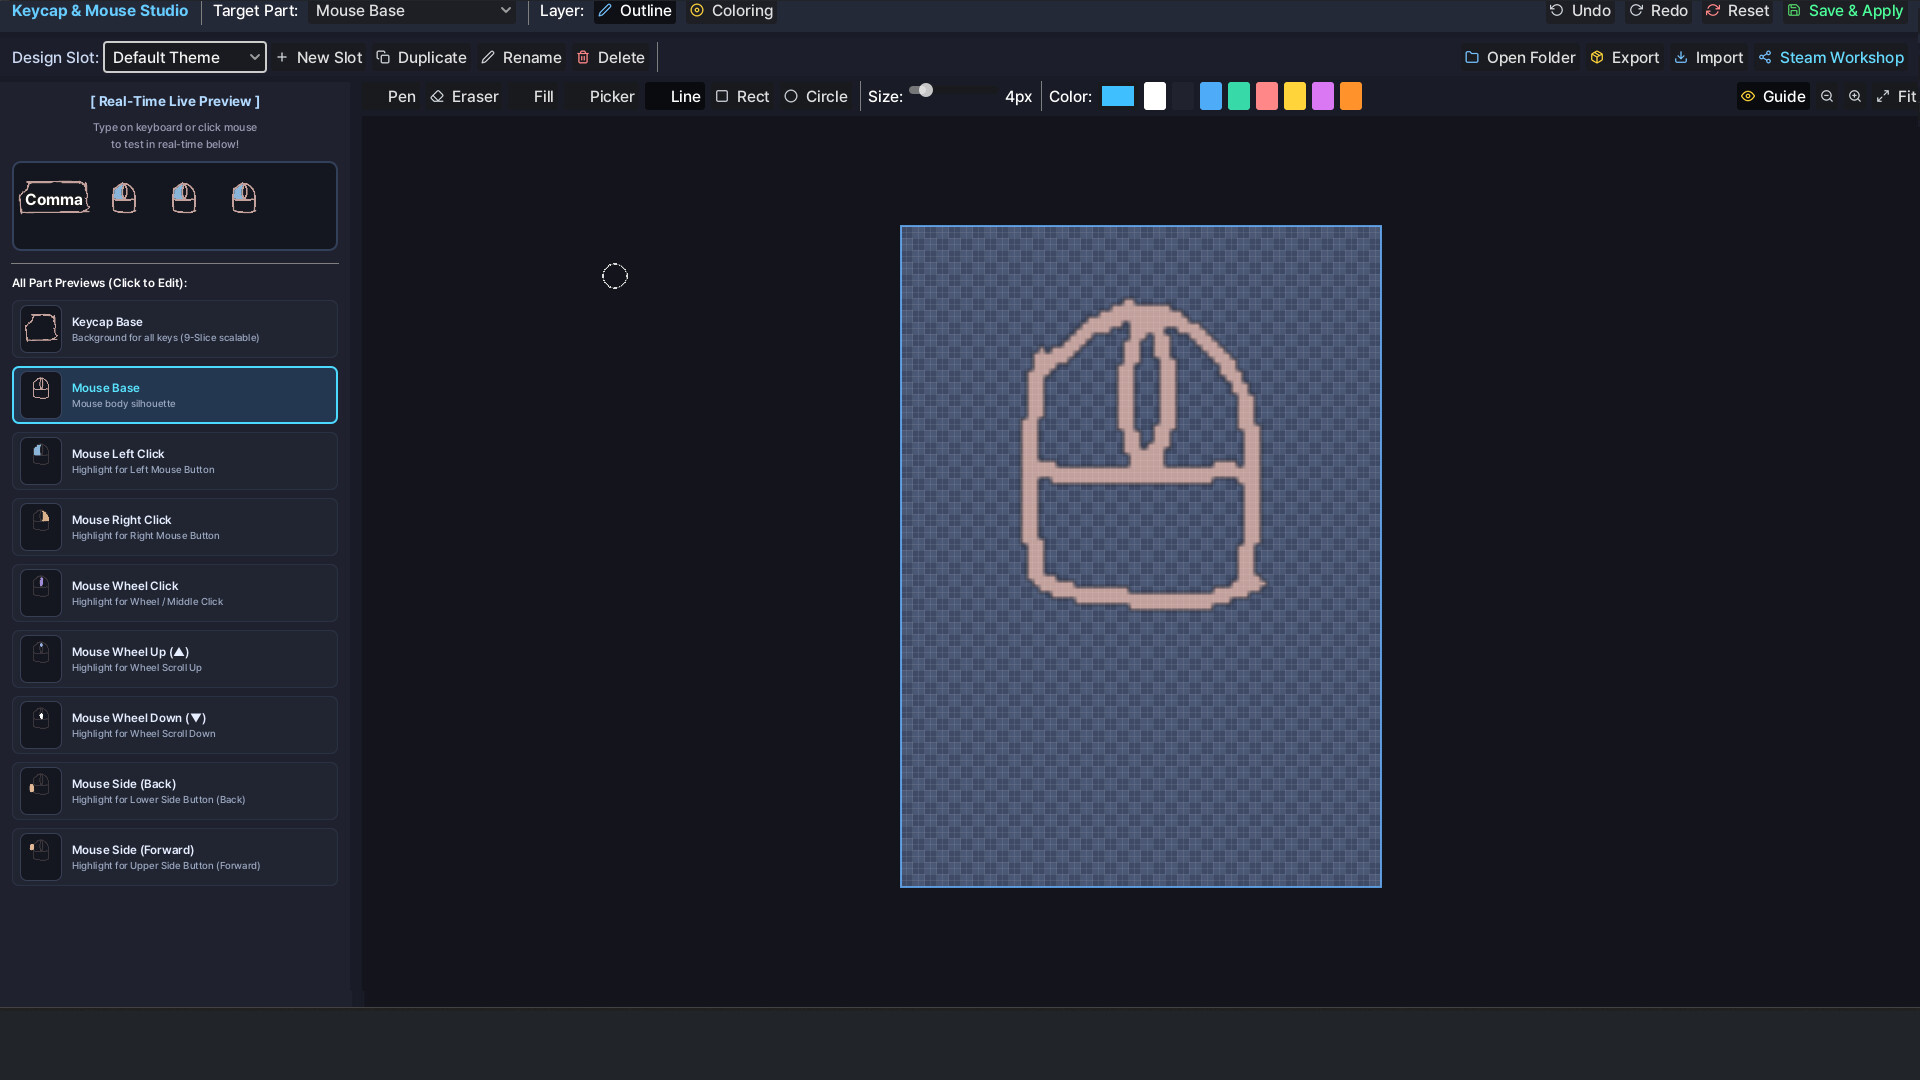Toggle the Guide overlay
This screenshot has height=1080, width=1920.
point(1773,97)
